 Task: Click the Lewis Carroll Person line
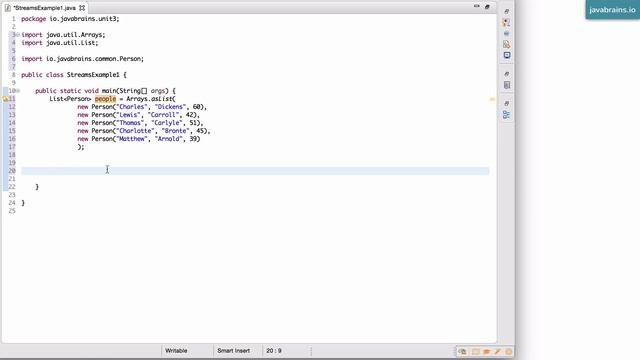click(138, 115)
